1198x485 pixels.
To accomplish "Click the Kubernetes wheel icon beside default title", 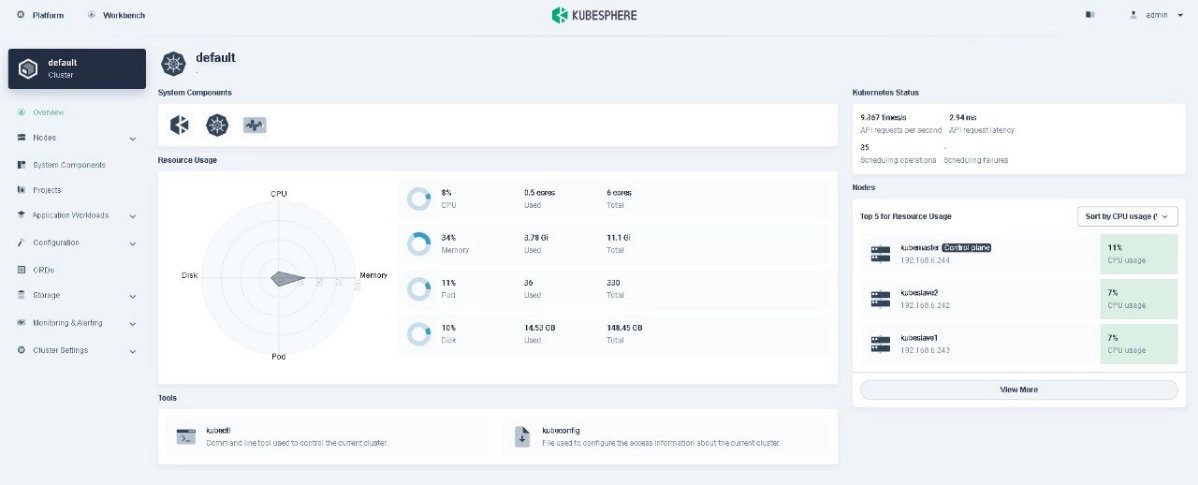I will (173, 63).
